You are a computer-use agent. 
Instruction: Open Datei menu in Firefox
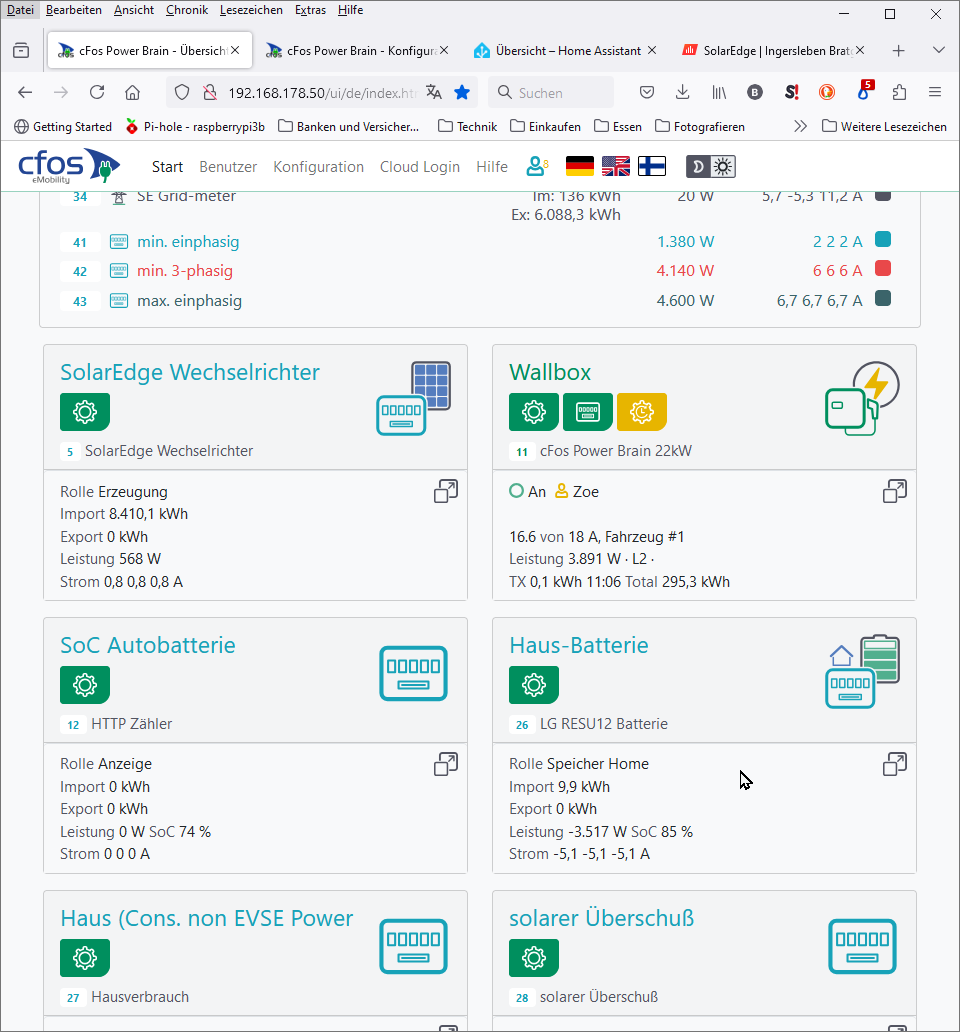point(20,10)
